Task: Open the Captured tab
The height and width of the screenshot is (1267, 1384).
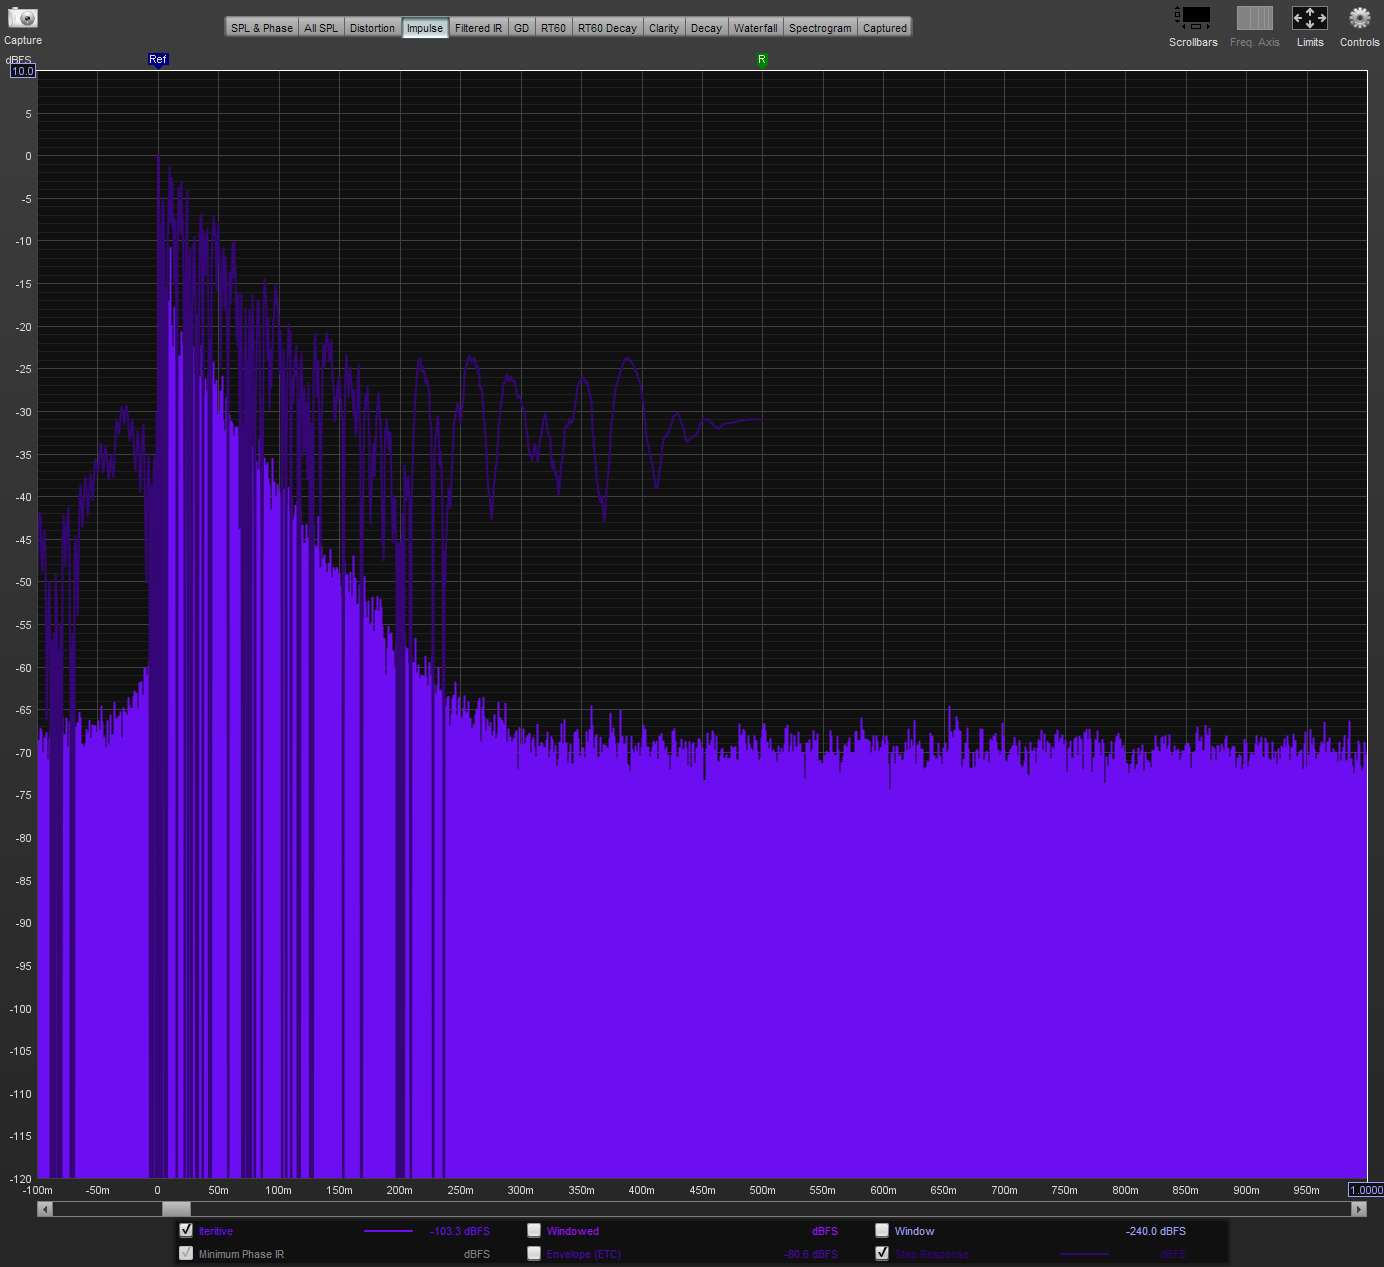Action: pyautogui.click(x=885, y=28)
